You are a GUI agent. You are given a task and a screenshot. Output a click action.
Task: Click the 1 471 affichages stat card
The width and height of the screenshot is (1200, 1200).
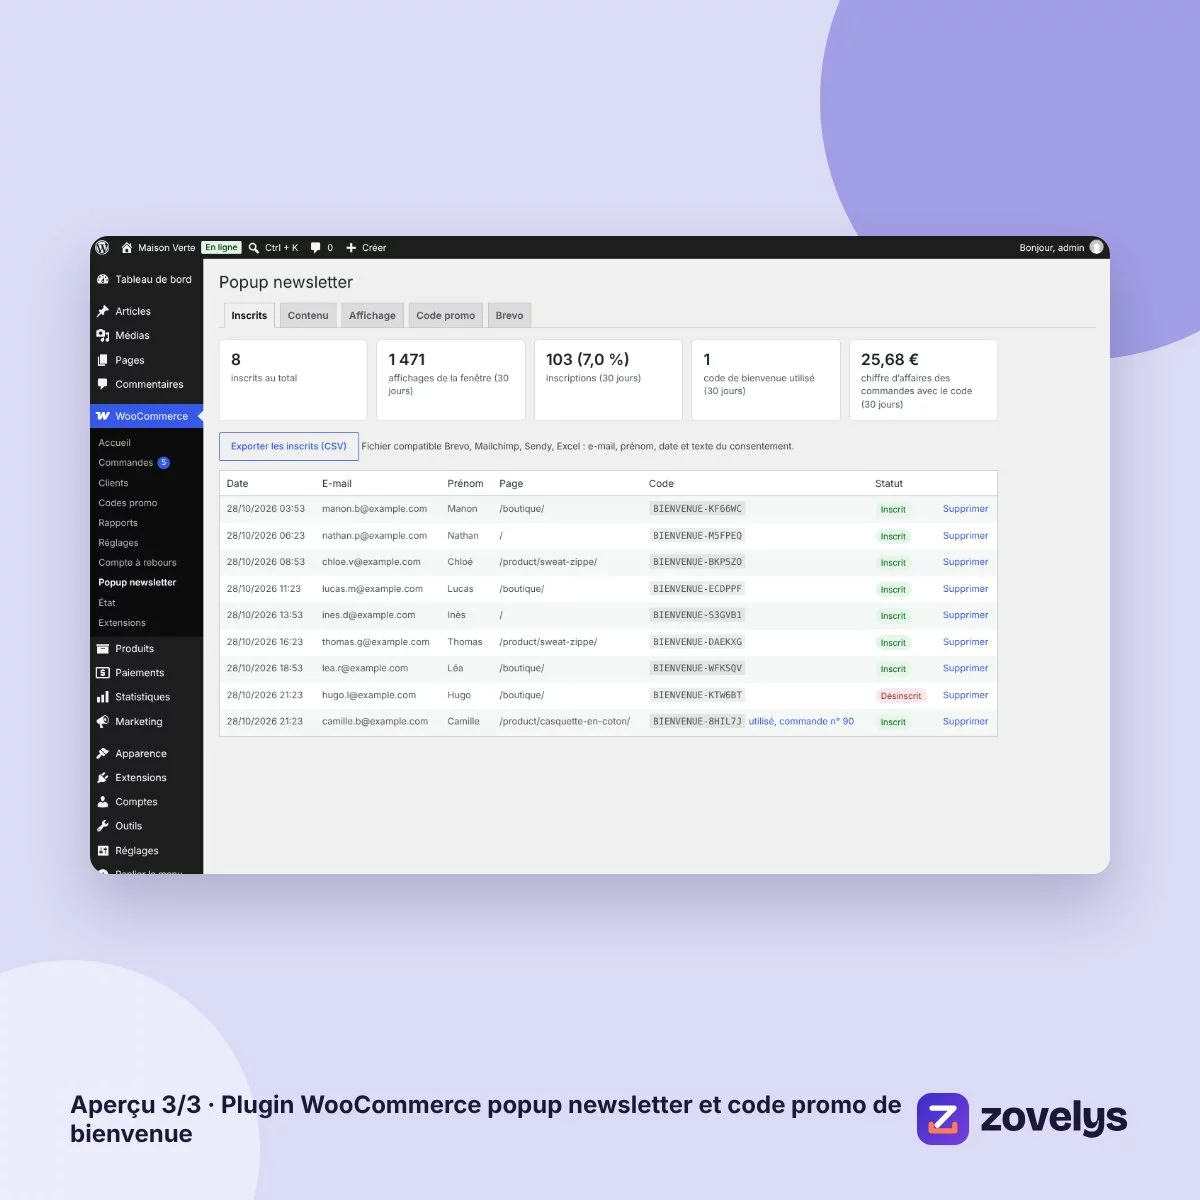(451, 380)
